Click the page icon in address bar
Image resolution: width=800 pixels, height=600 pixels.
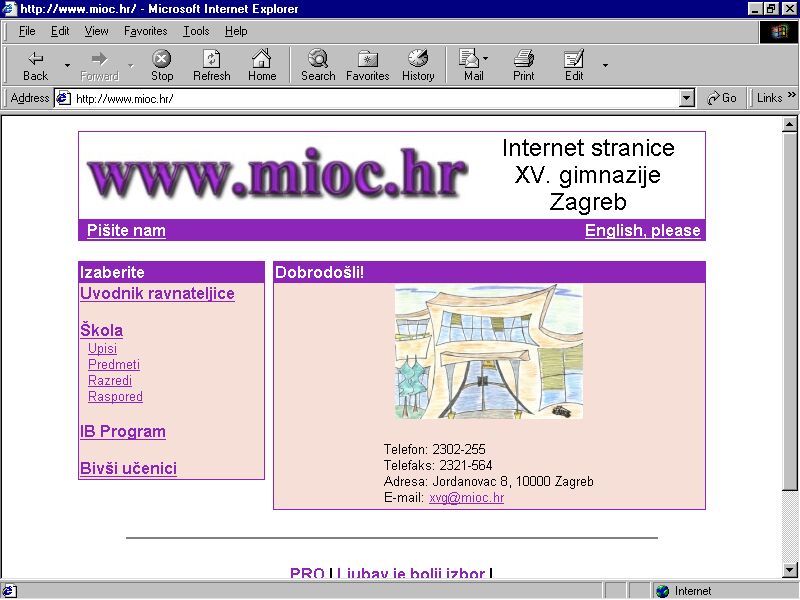click(x=63, y=98)
